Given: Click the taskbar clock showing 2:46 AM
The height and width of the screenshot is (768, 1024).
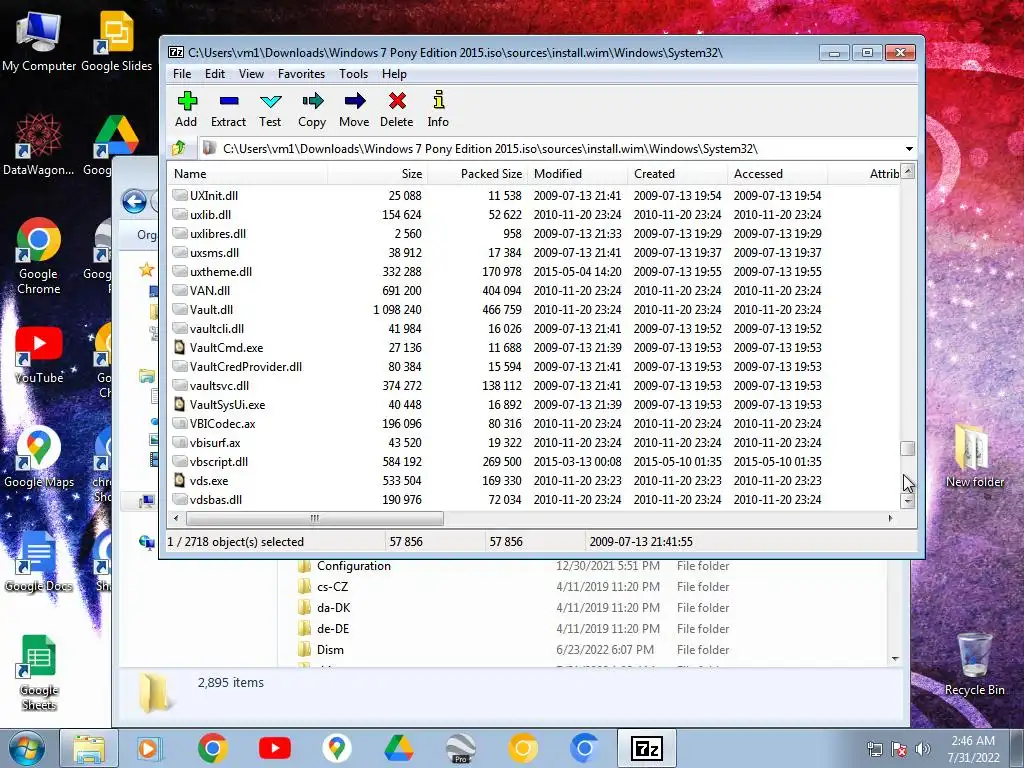Looking at the screenshot, I should pos(973,749).
